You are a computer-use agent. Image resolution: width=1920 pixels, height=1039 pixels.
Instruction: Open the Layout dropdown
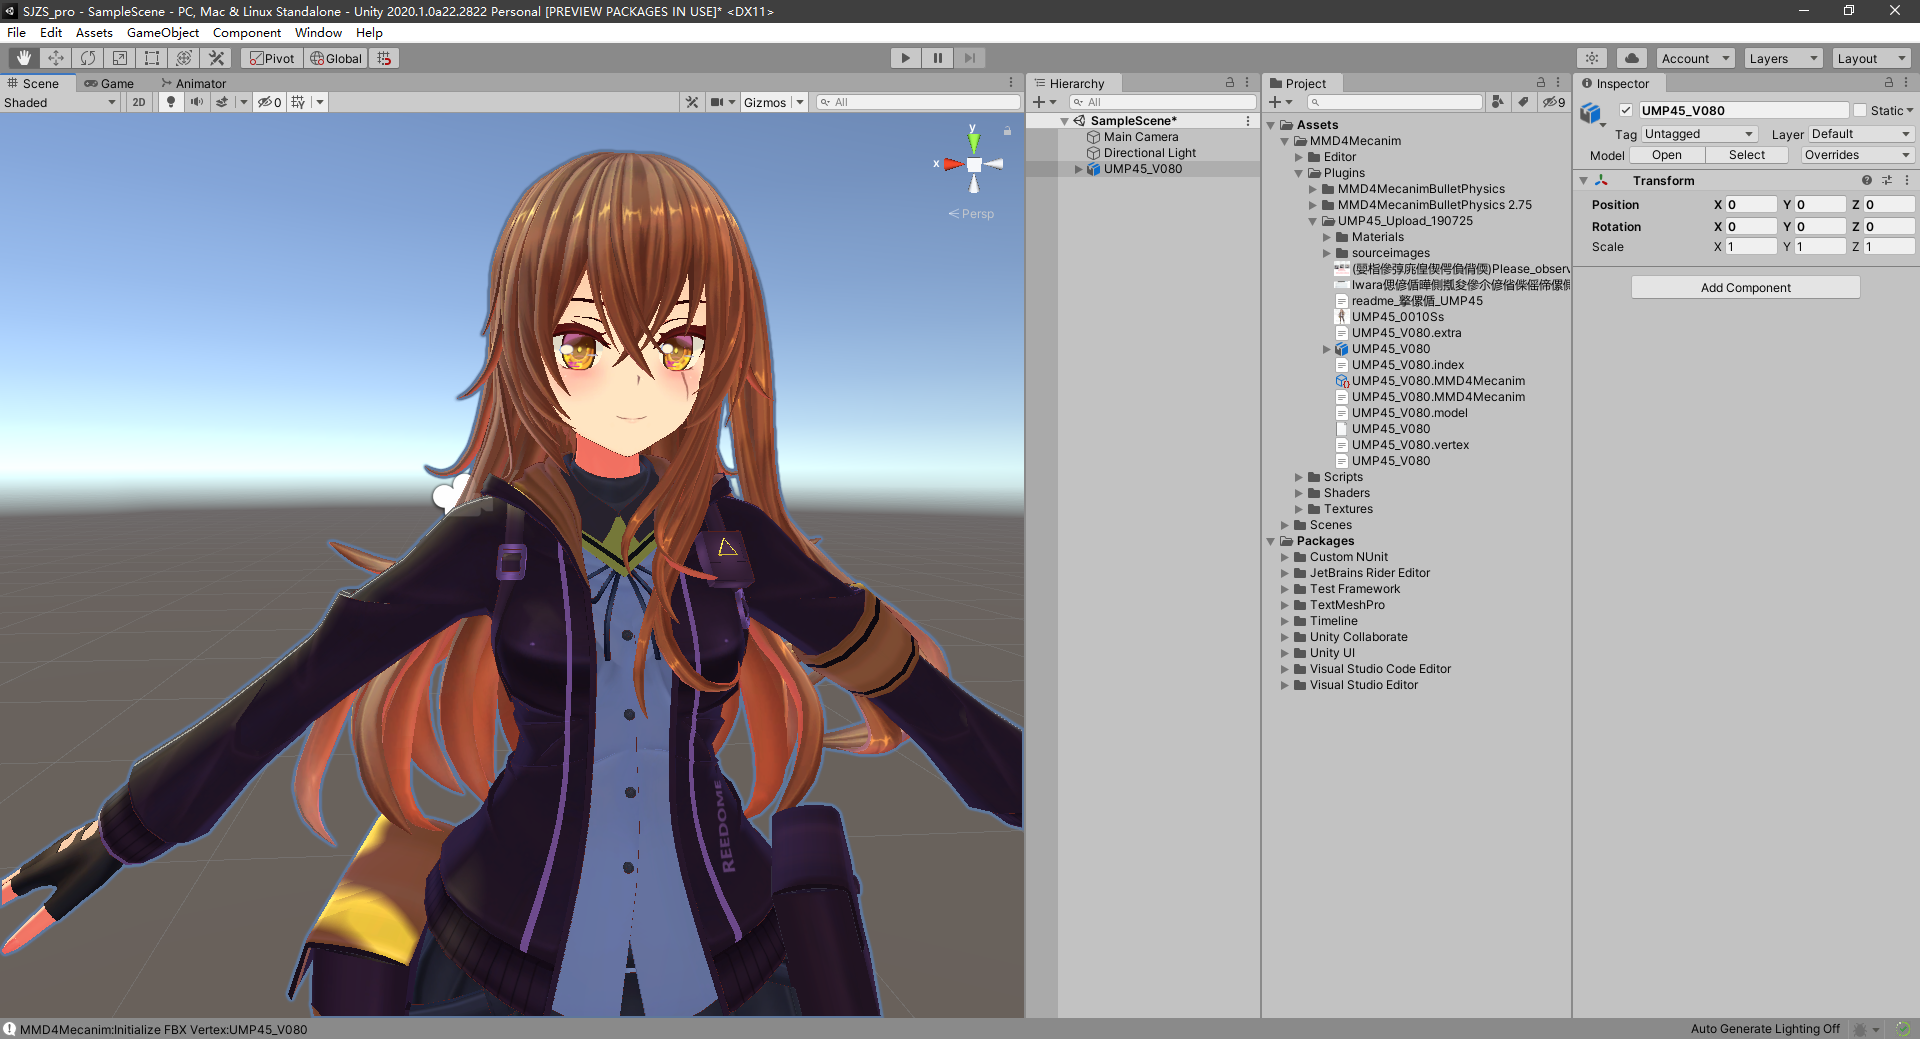1871,58
